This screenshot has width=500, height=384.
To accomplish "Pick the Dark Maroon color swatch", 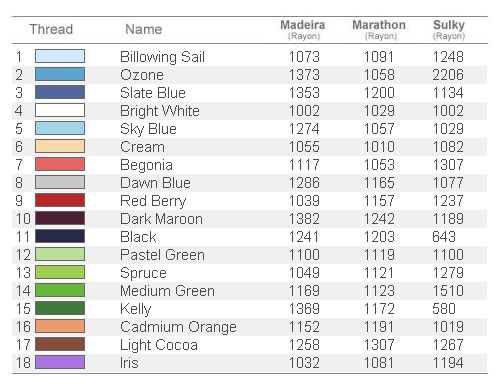I will [x=60, y=218].
